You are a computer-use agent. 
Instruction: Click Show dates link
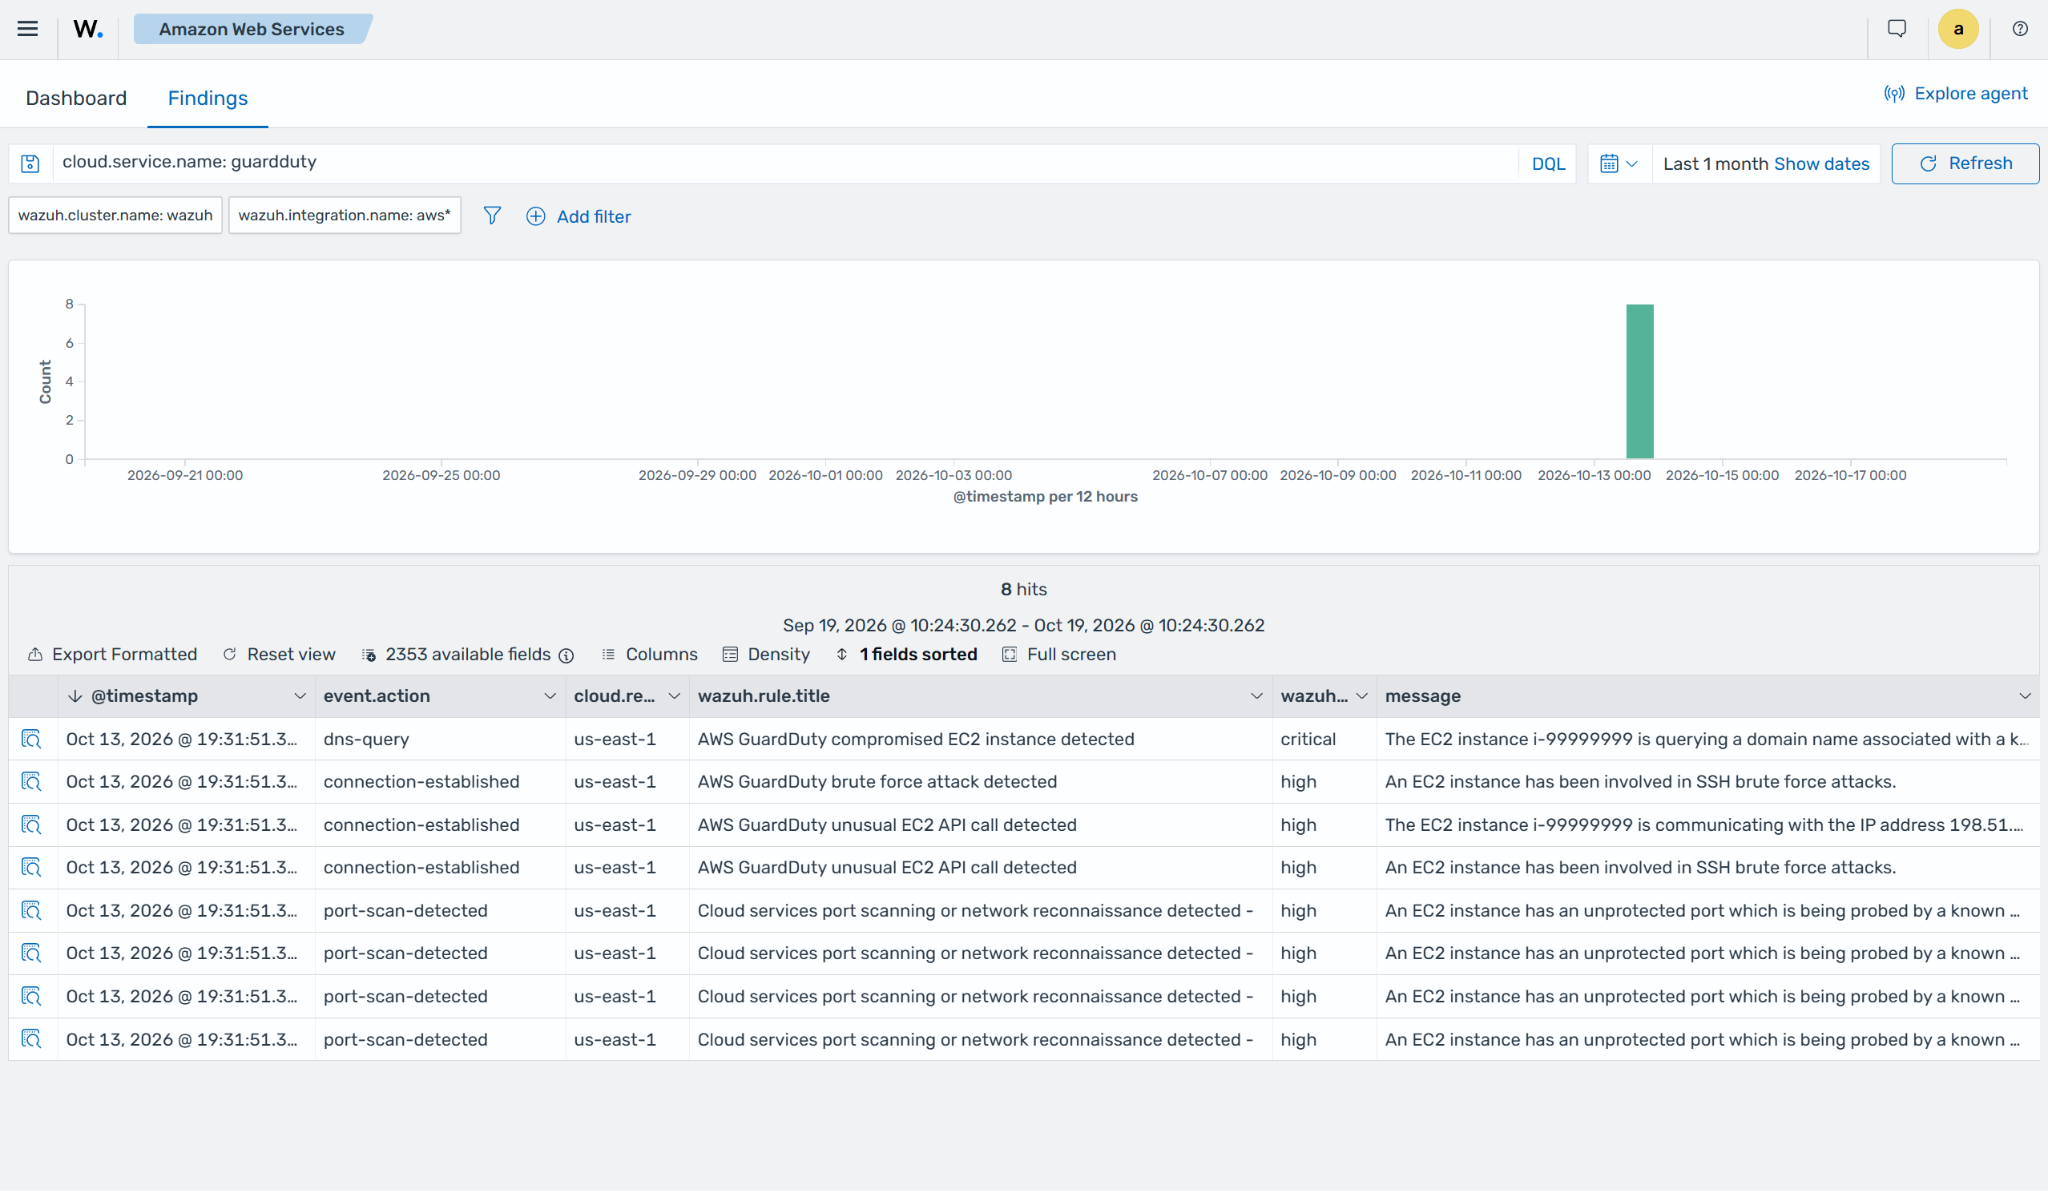(1821, 163)
